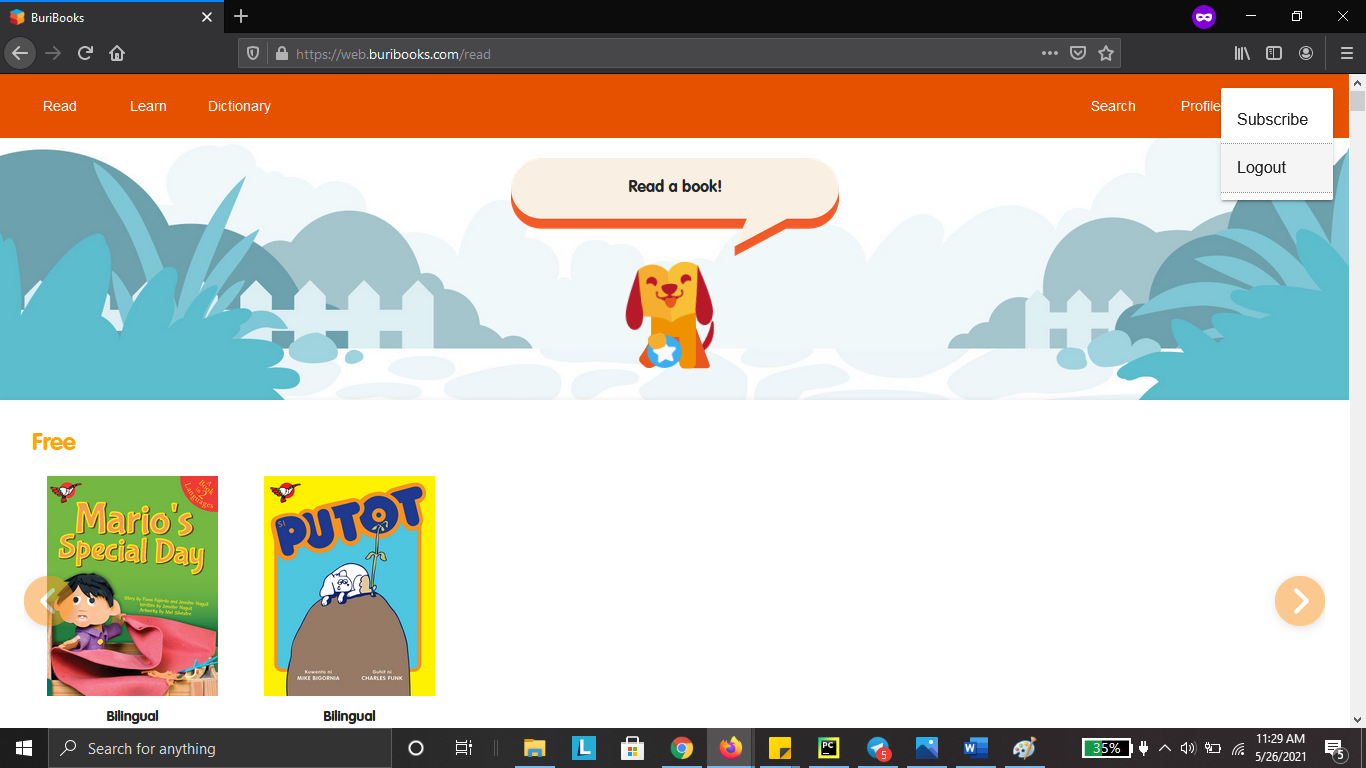The height and width of the screenshot is (768, 1366).
Task: Open File Explorer from the taskbar
Action: tap(535, 748)
